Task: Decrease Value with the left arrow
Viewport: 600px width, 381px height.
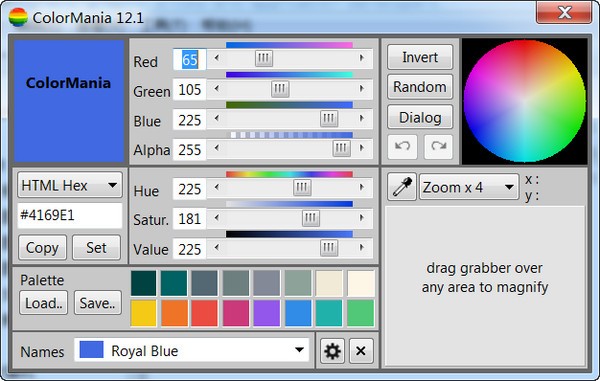Action: tap(217, 247)
